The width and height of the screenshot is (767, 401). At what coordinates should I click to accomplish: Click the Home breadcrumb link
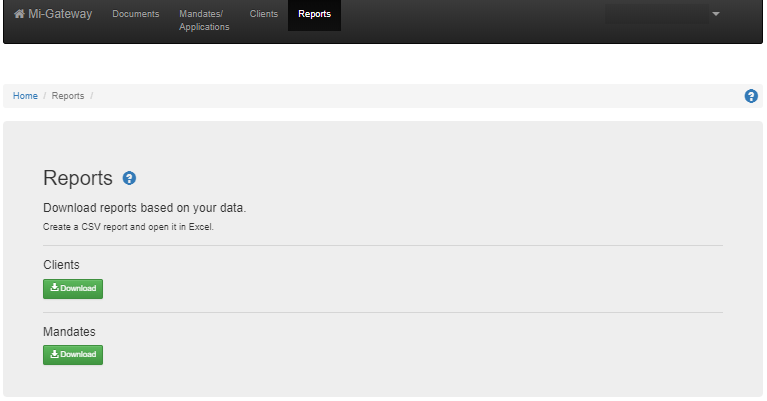tap(25, 96)
